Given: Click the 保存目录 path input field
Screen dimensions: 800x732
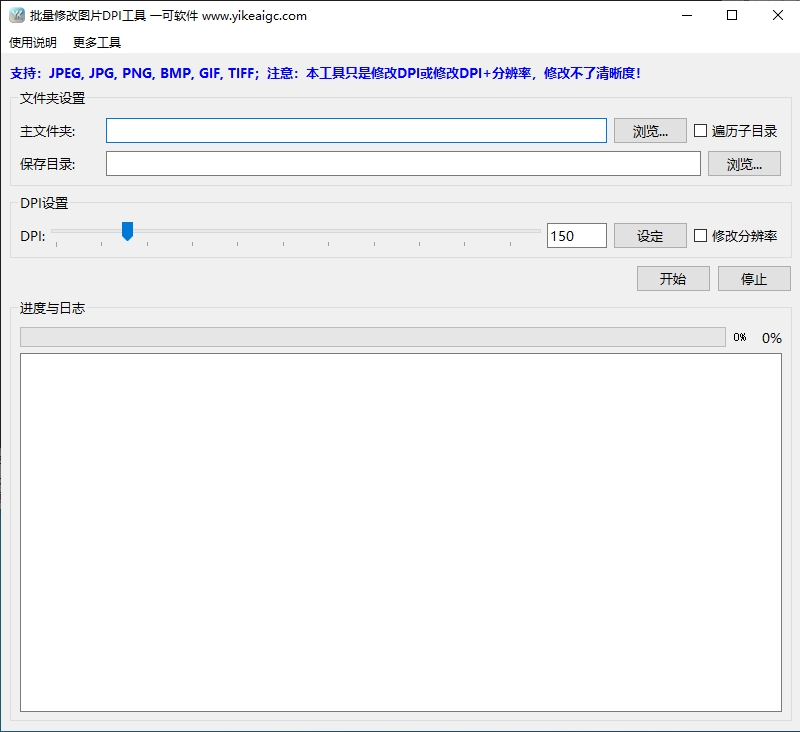Looking at the screenshot, I should [x=403, y=163].
